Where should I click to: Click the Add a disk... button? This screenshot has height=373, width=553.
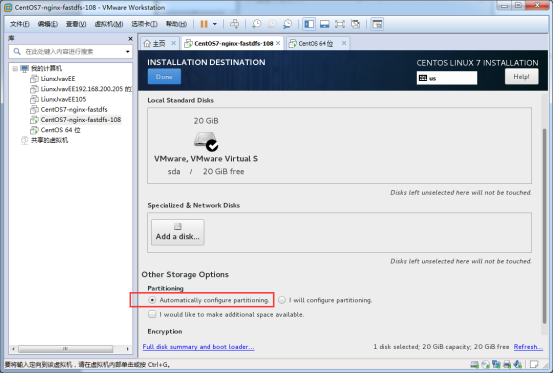coord(178,232)
